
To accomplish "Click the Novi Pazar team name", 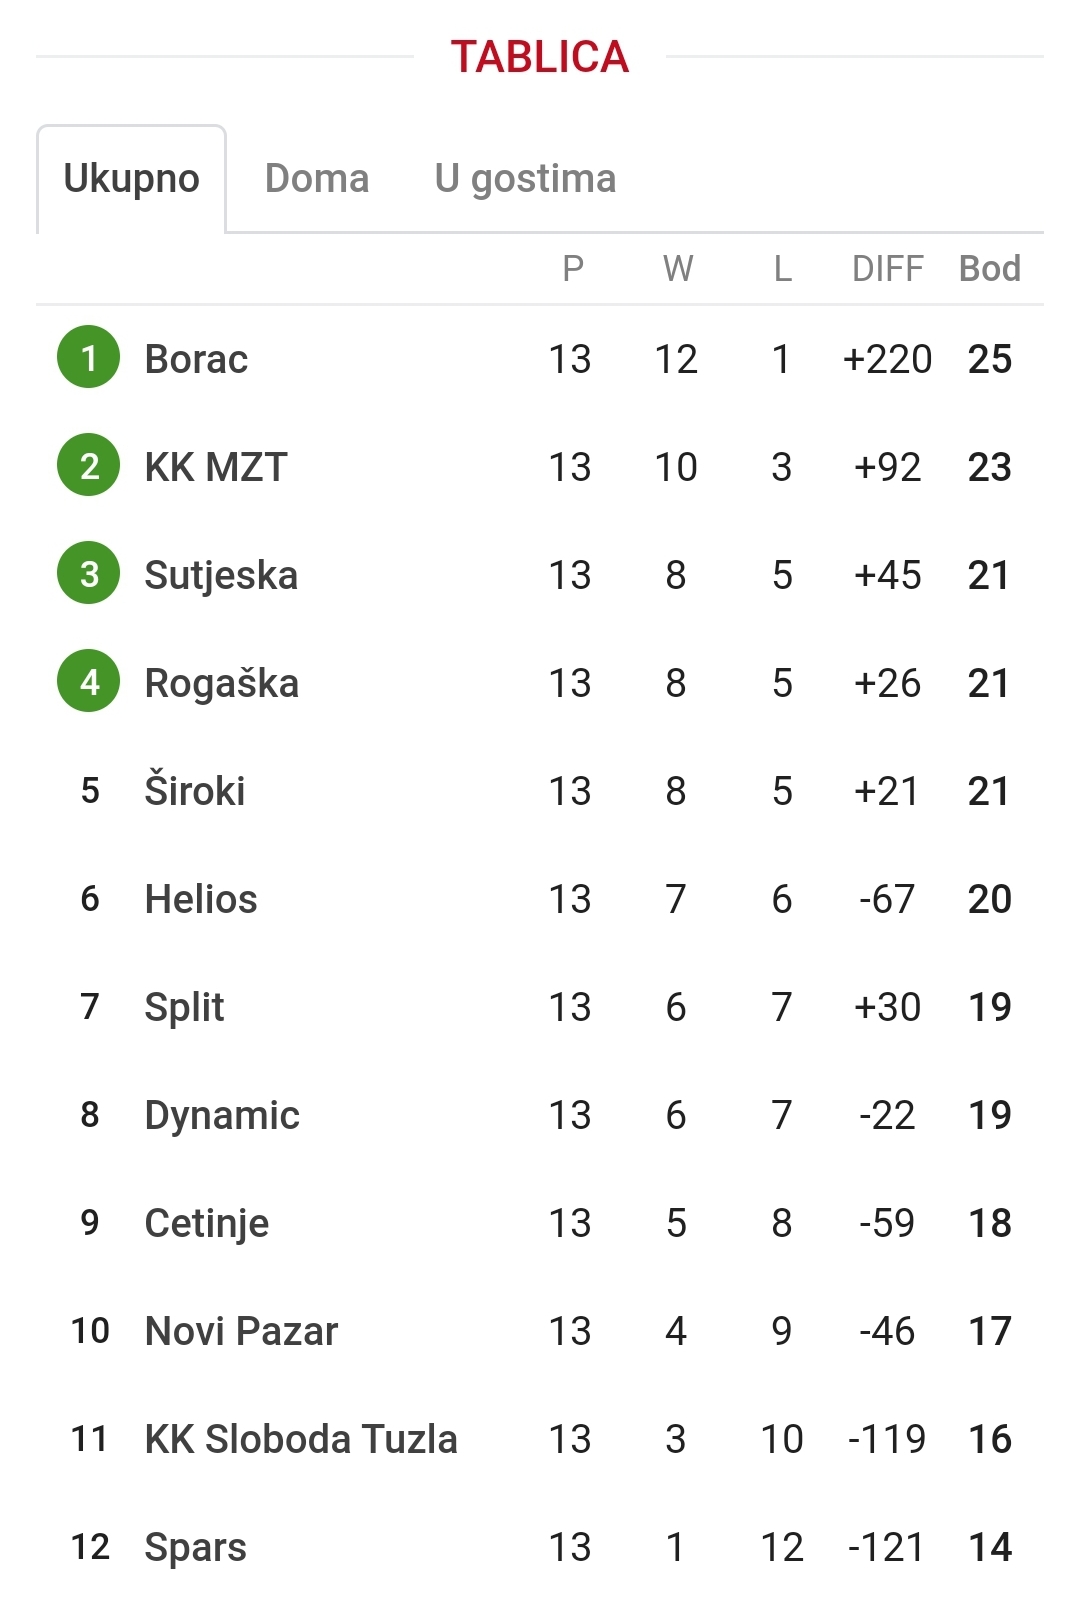I will pyautogui.click(x=241, y=1331).
